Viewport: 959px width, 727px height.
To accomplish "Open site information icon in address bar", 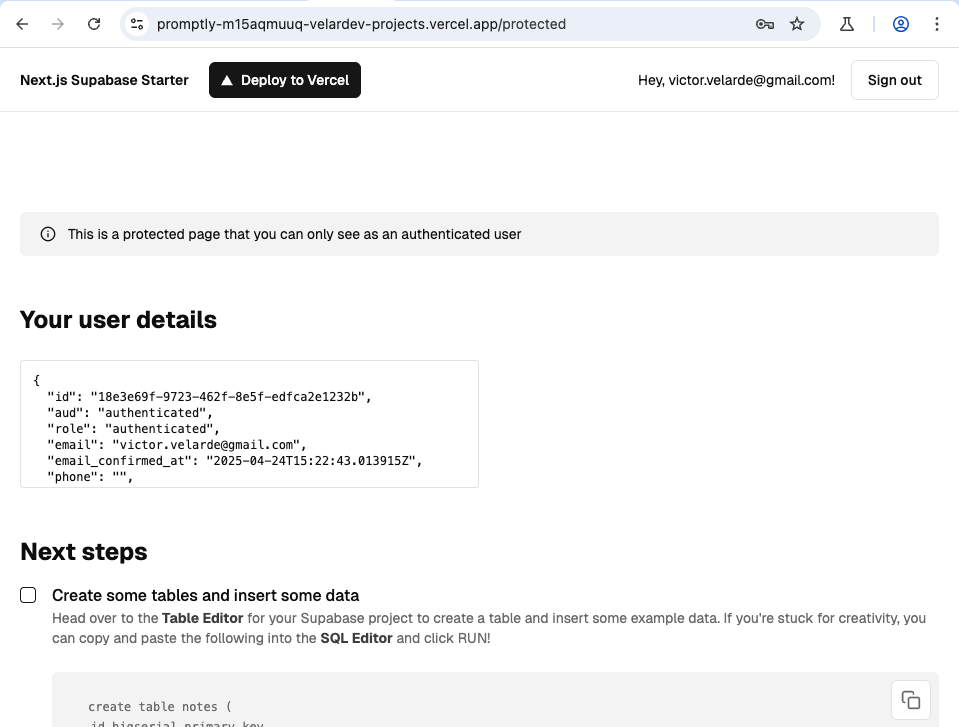I will click(x=137, y=24).
